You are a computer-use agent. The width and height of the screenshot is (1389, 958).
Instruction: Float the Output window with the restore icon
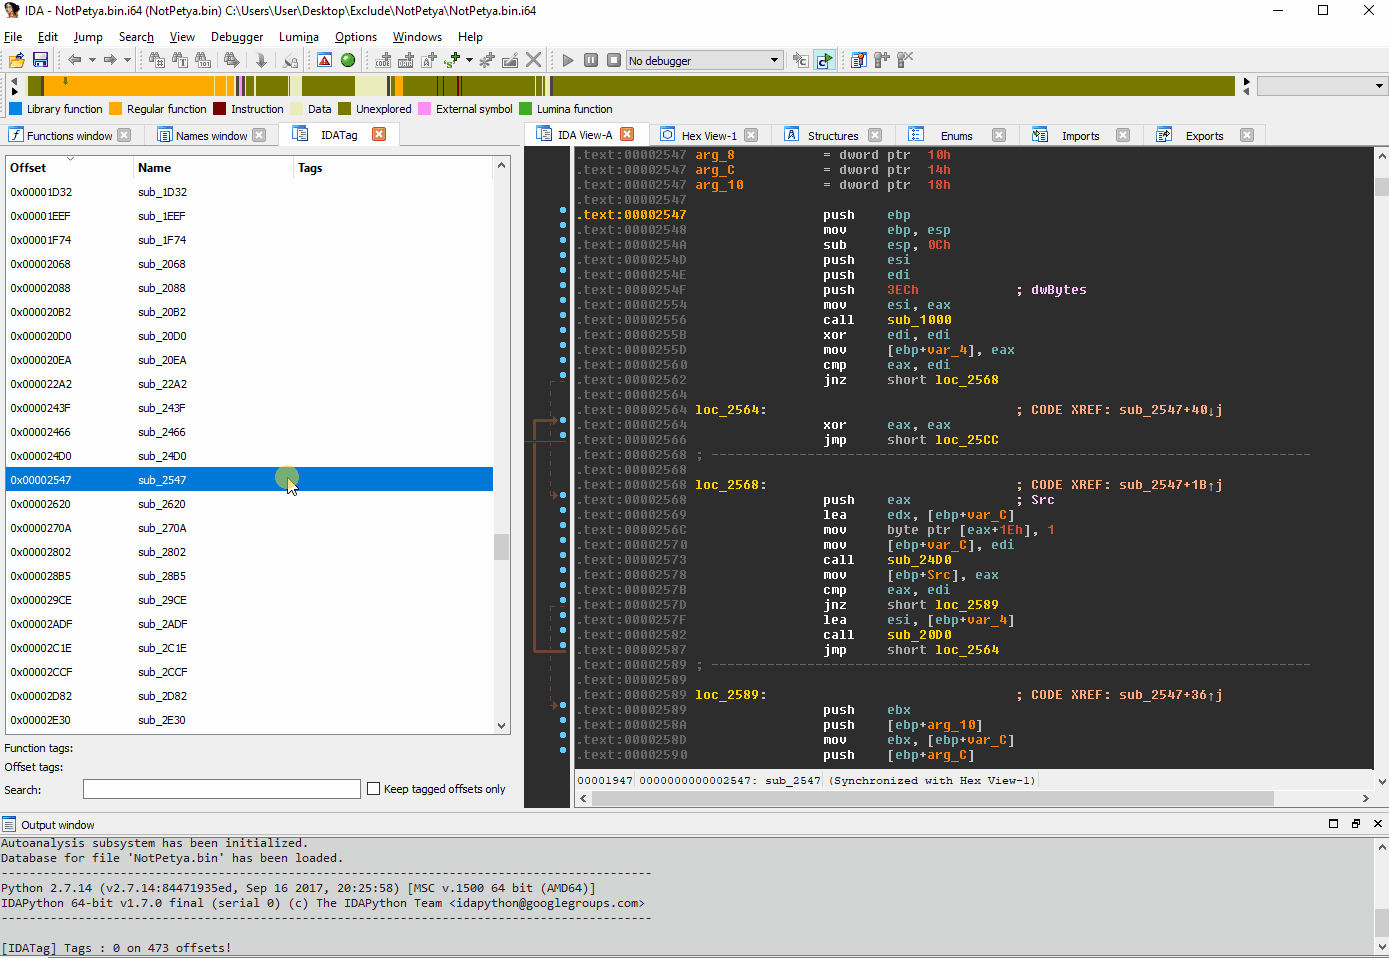coord(1356,824)
